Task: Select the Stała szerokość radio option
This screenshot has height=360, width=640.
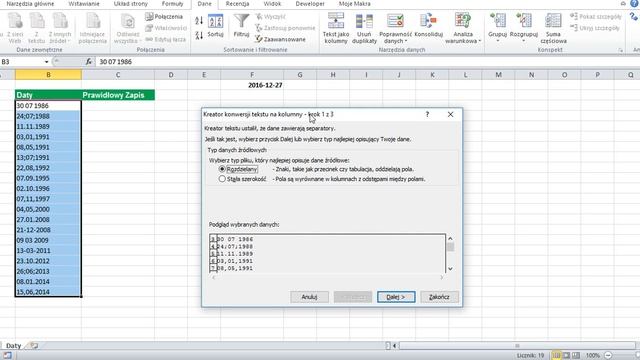Action: click(222, 179)
